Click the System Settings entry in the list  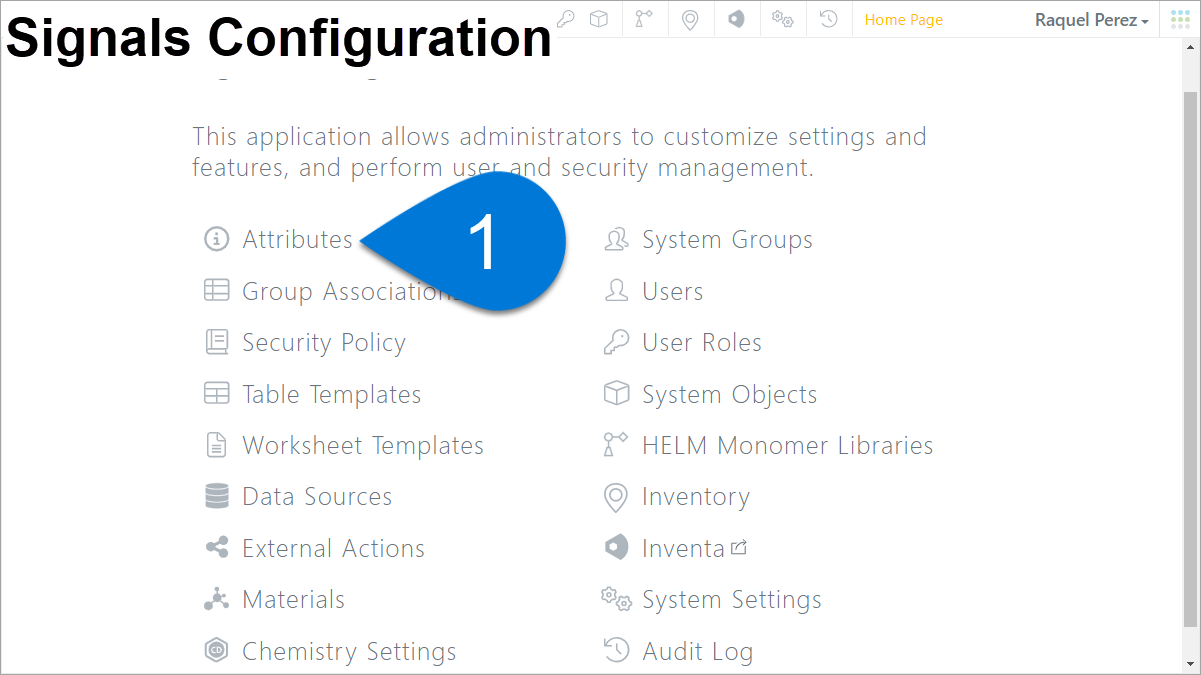click(x=732, y=600)
